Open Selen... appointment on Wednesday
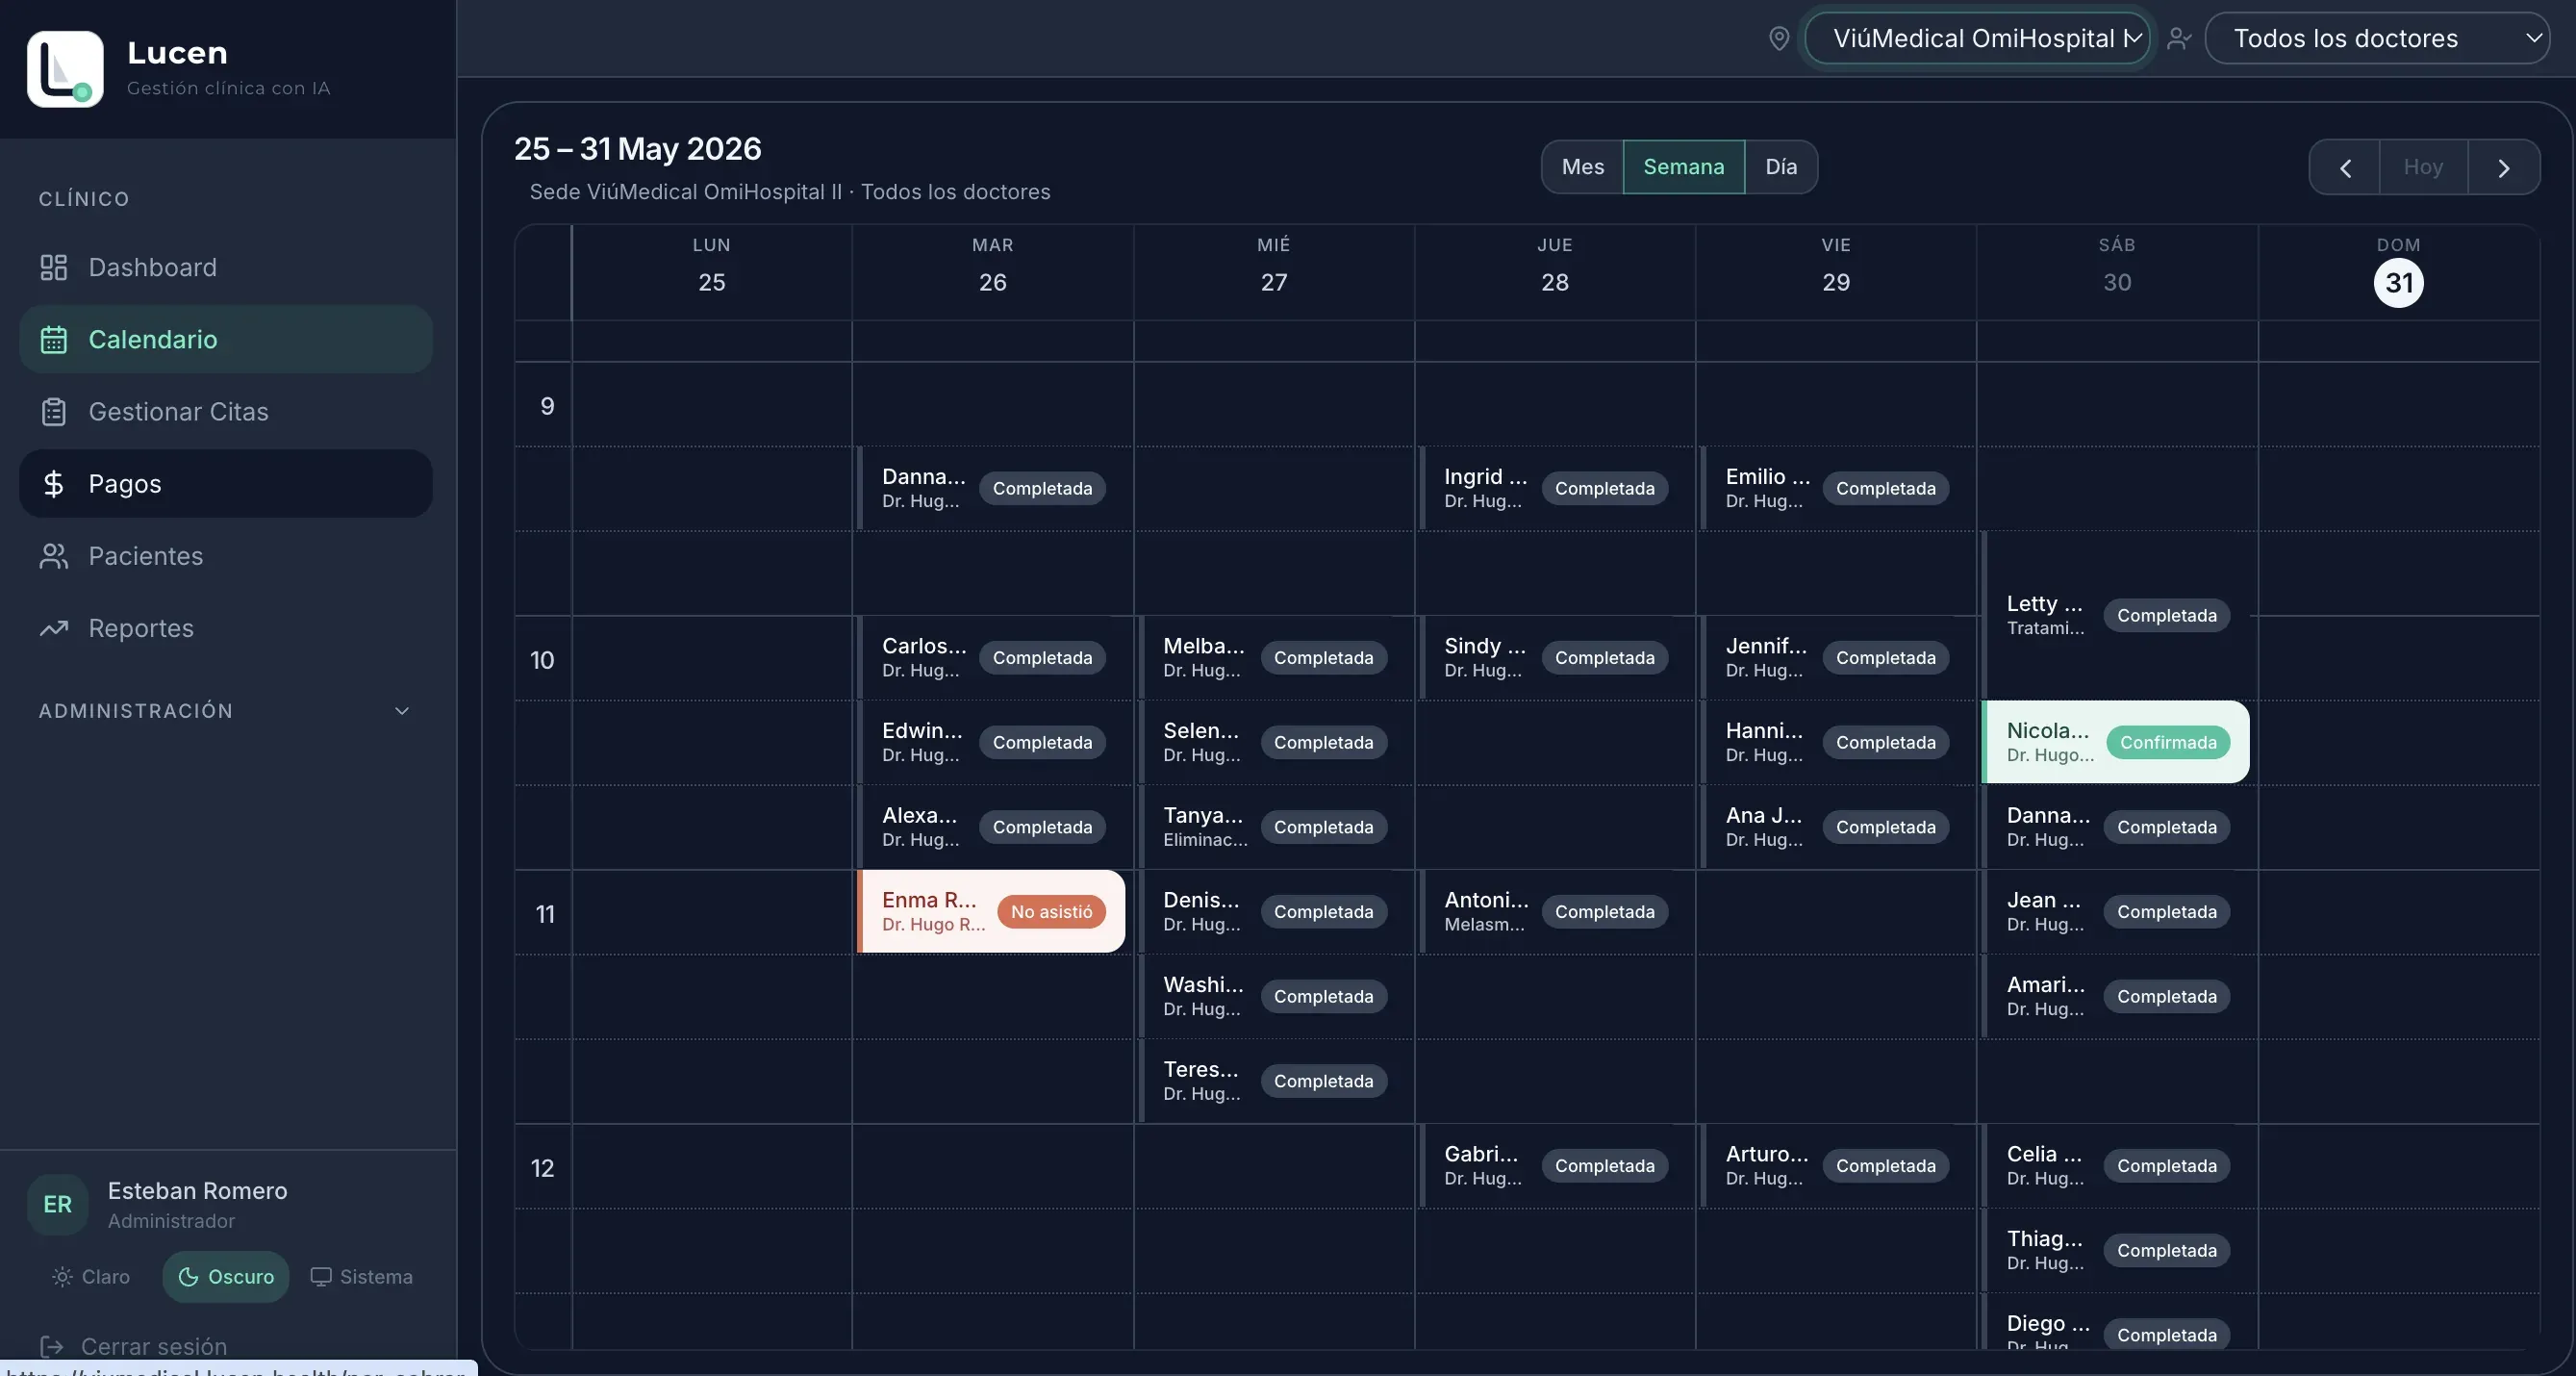Image resolution: width=2576 pixels, height=1376 pixels. tap(1273, 741)
